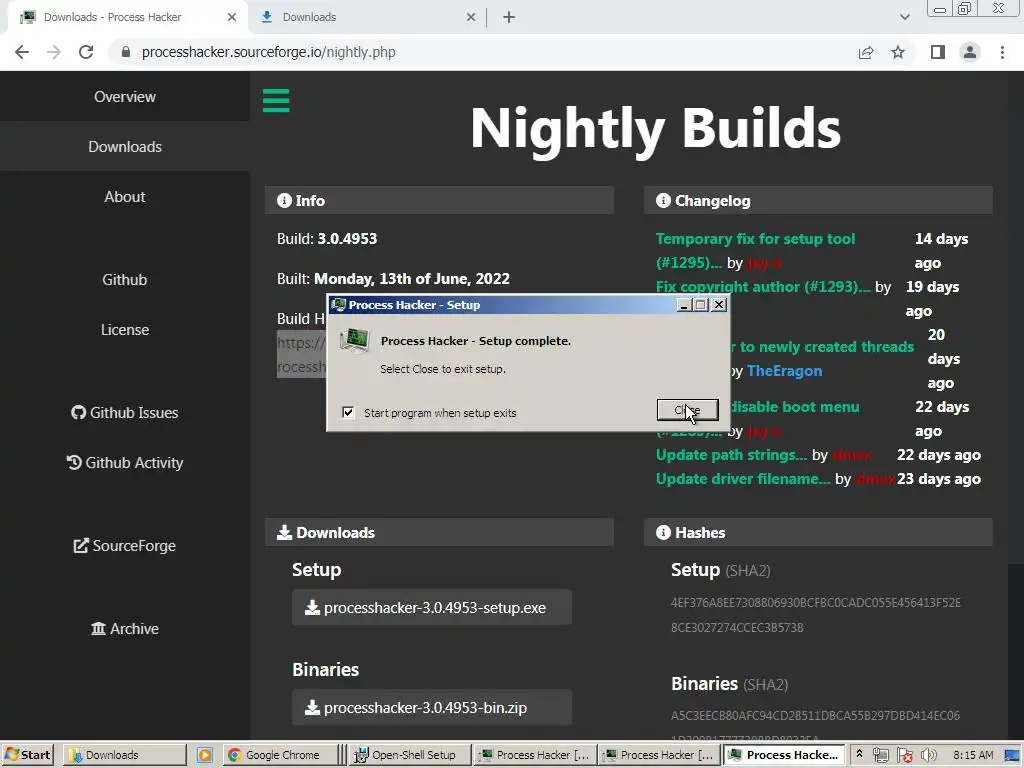This screenshot has width=1024, height=768.
Task: Click the show desktop tray icon
Action: (1012, 756)
